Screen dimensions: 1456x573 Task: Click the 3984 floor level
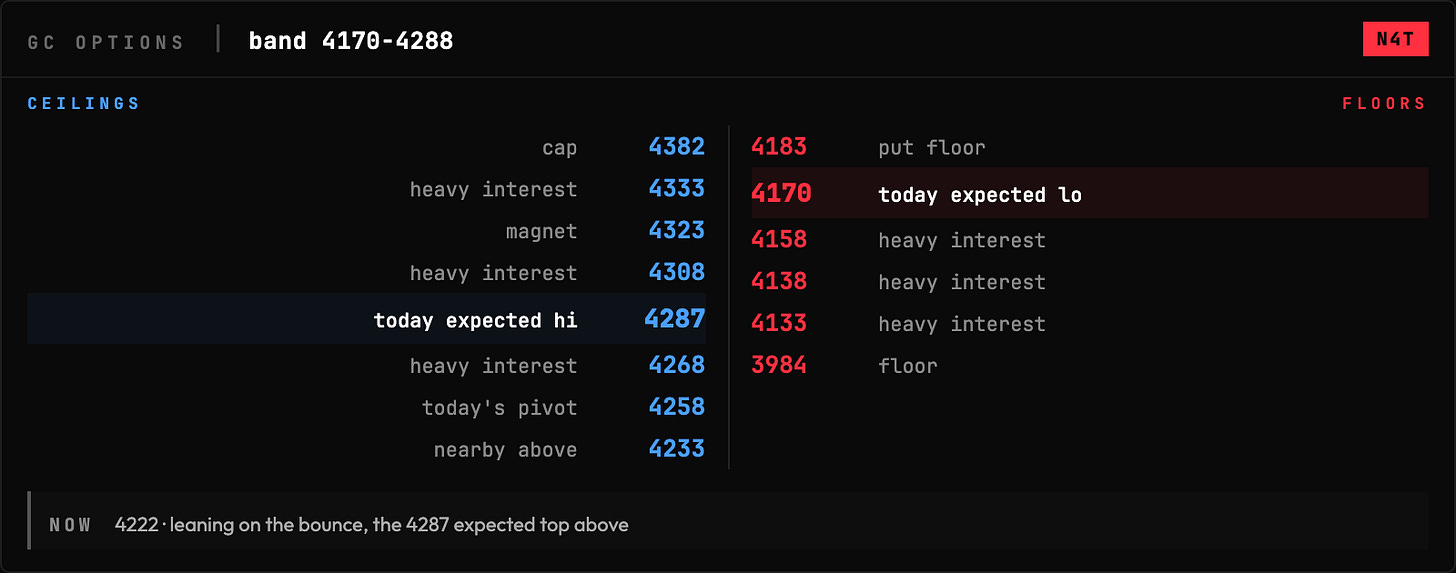tap(1090, 366)
